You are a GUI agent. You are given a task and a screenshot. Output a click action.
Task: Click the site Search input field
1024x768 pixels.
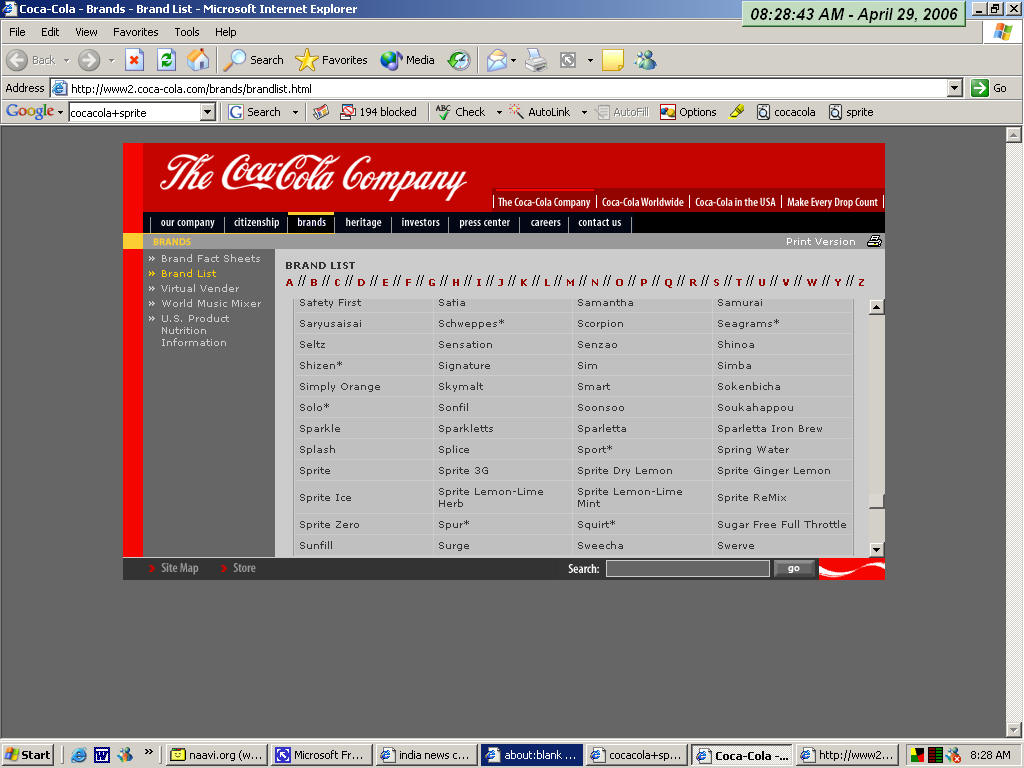click(x=688, y=569)
